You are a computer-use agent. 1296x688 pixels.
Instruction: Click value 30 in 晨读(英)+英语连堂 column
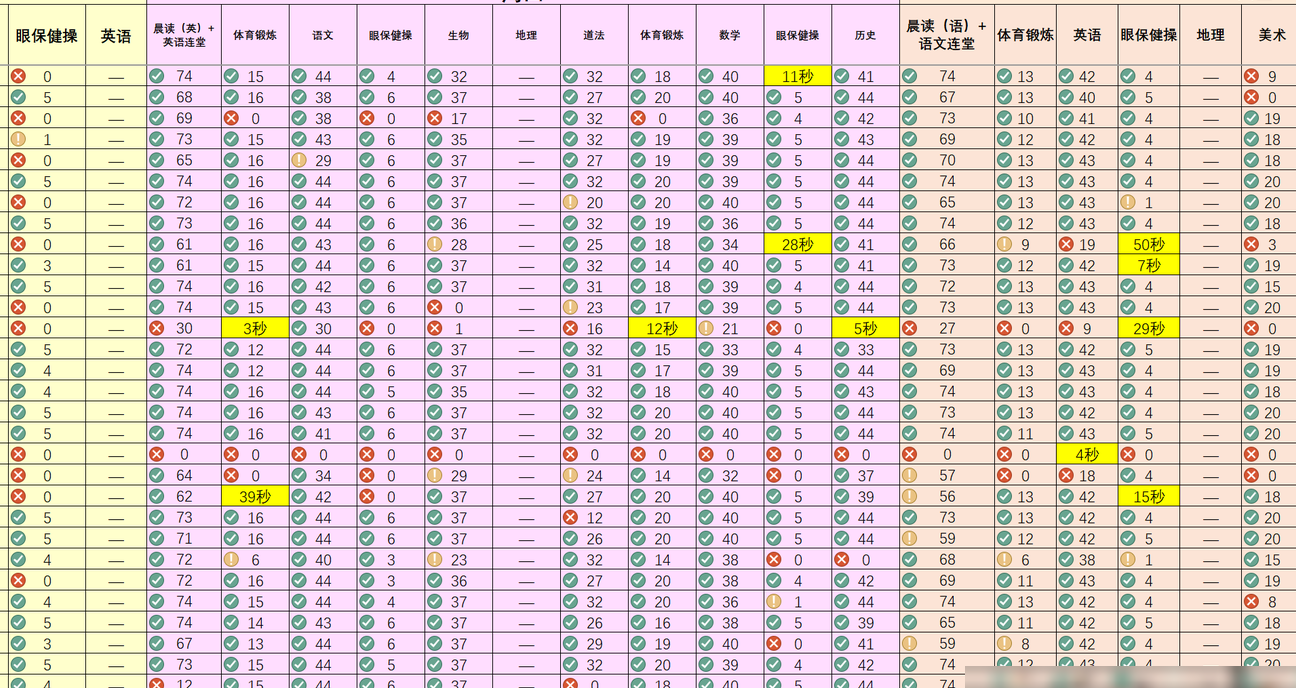pos(184,328)
